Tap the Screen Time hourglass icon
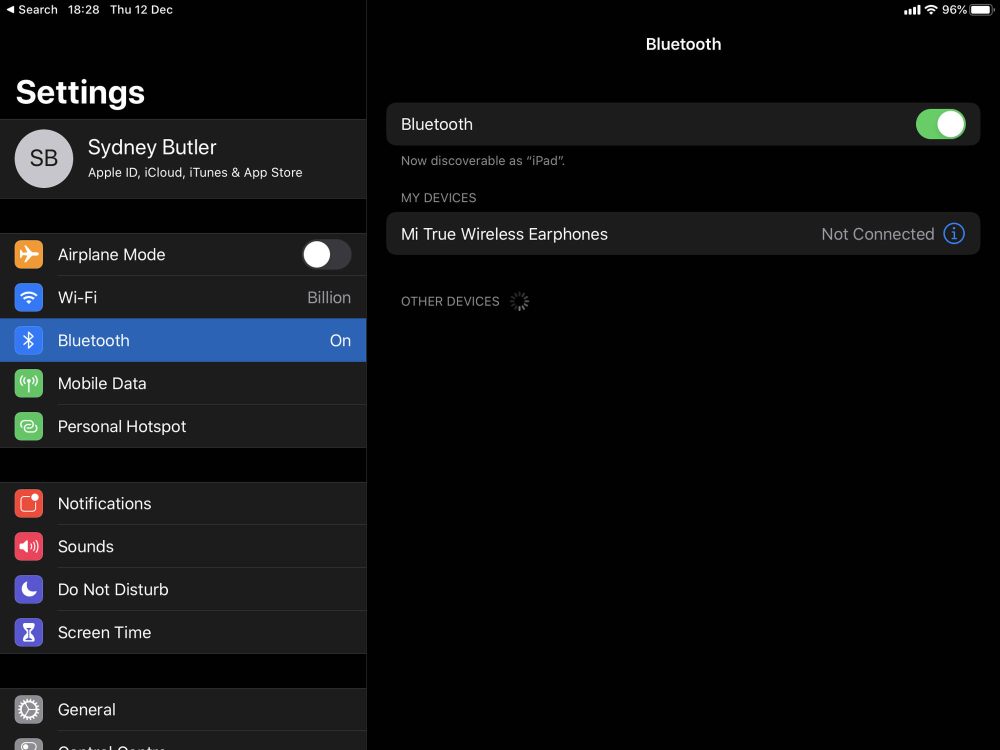The image size is (1000, 750). point(29,633)
